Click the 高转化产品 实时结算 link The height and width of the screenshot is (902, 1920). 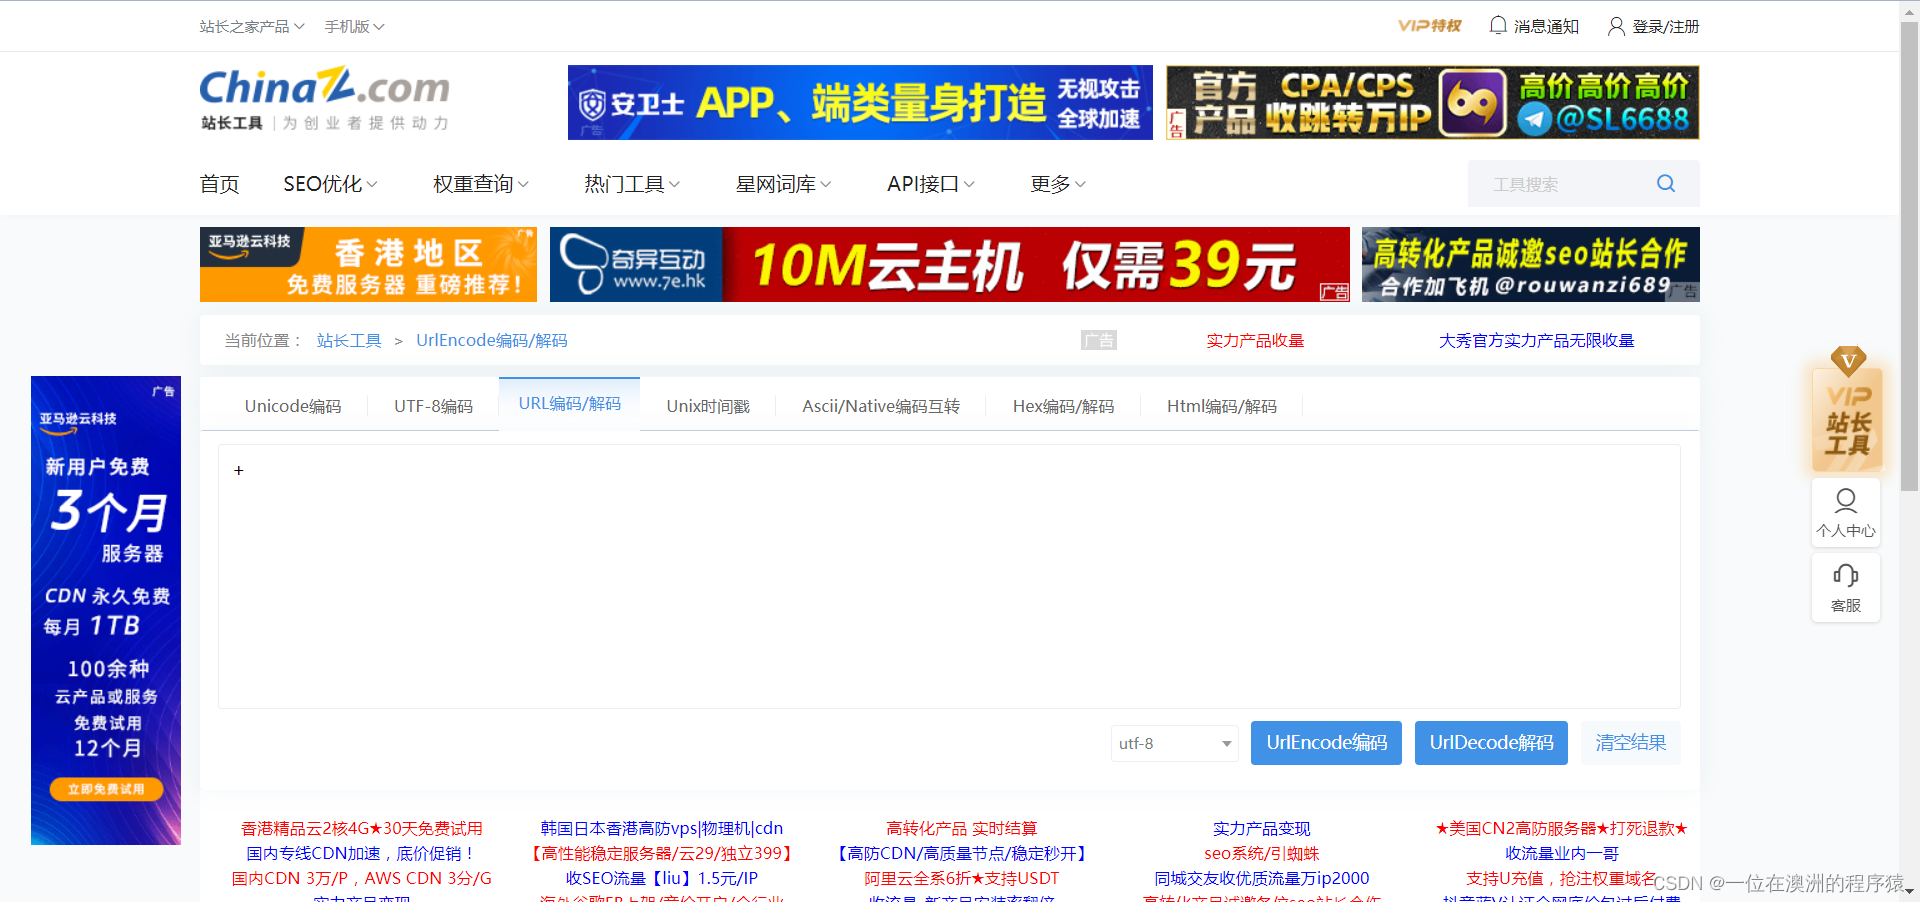point(962,829)
